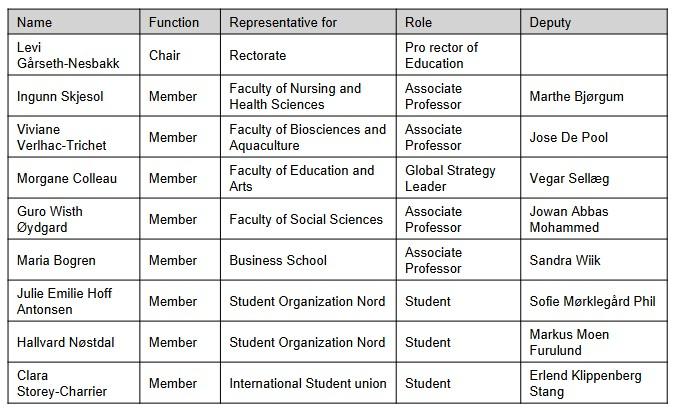
Task: Select deputy Sofie Mørklegård Phil
Action: click(592, 301)
